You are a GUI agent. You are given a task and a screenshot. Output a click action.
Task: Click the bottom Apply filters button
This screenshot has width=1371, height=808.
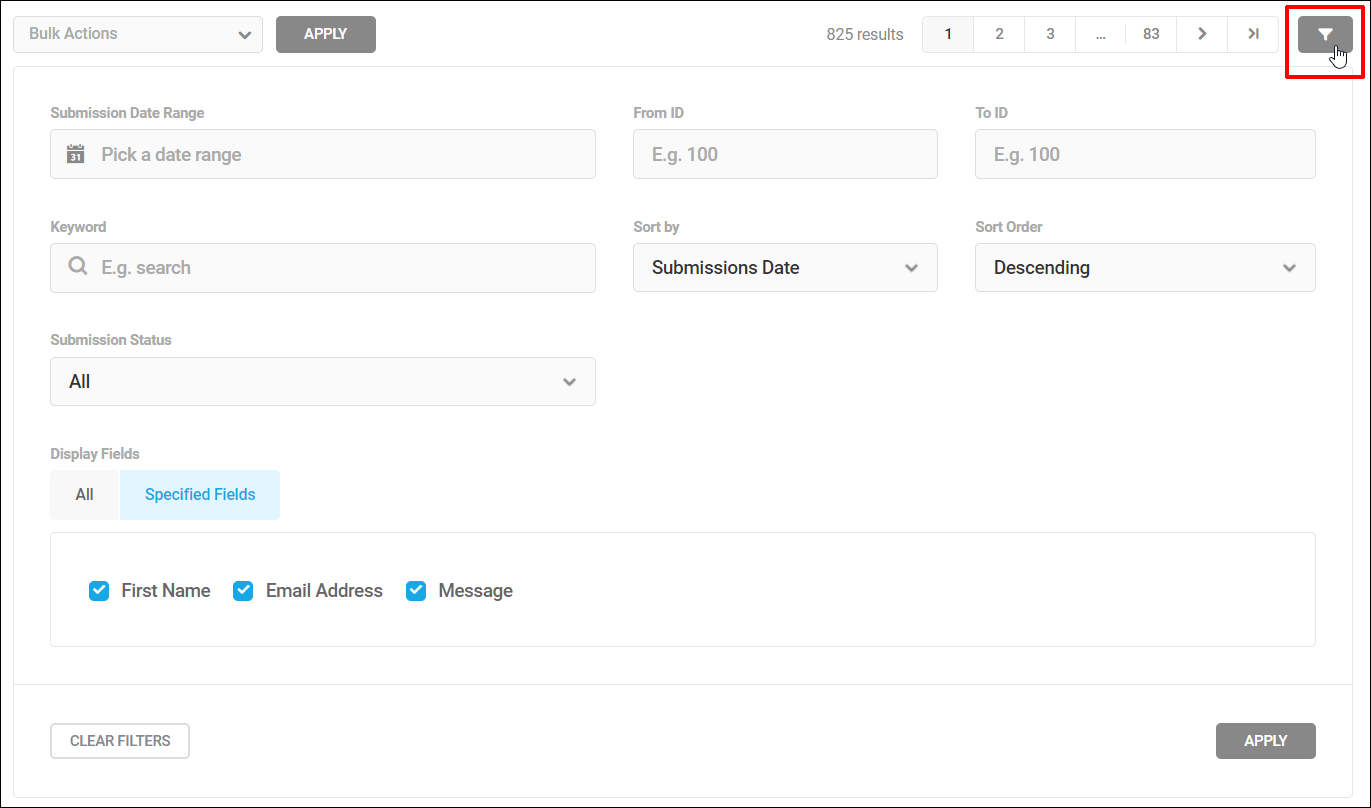point(1266,741)
